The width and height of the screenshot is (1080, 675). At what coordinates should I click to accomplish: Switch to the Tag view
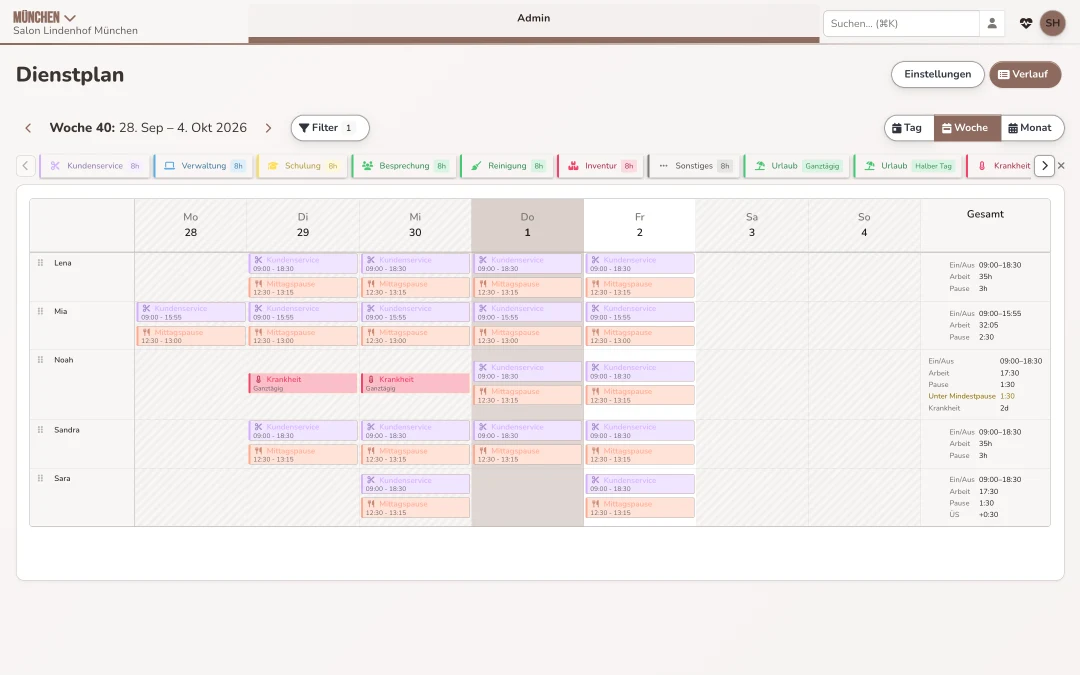(908, 128)
